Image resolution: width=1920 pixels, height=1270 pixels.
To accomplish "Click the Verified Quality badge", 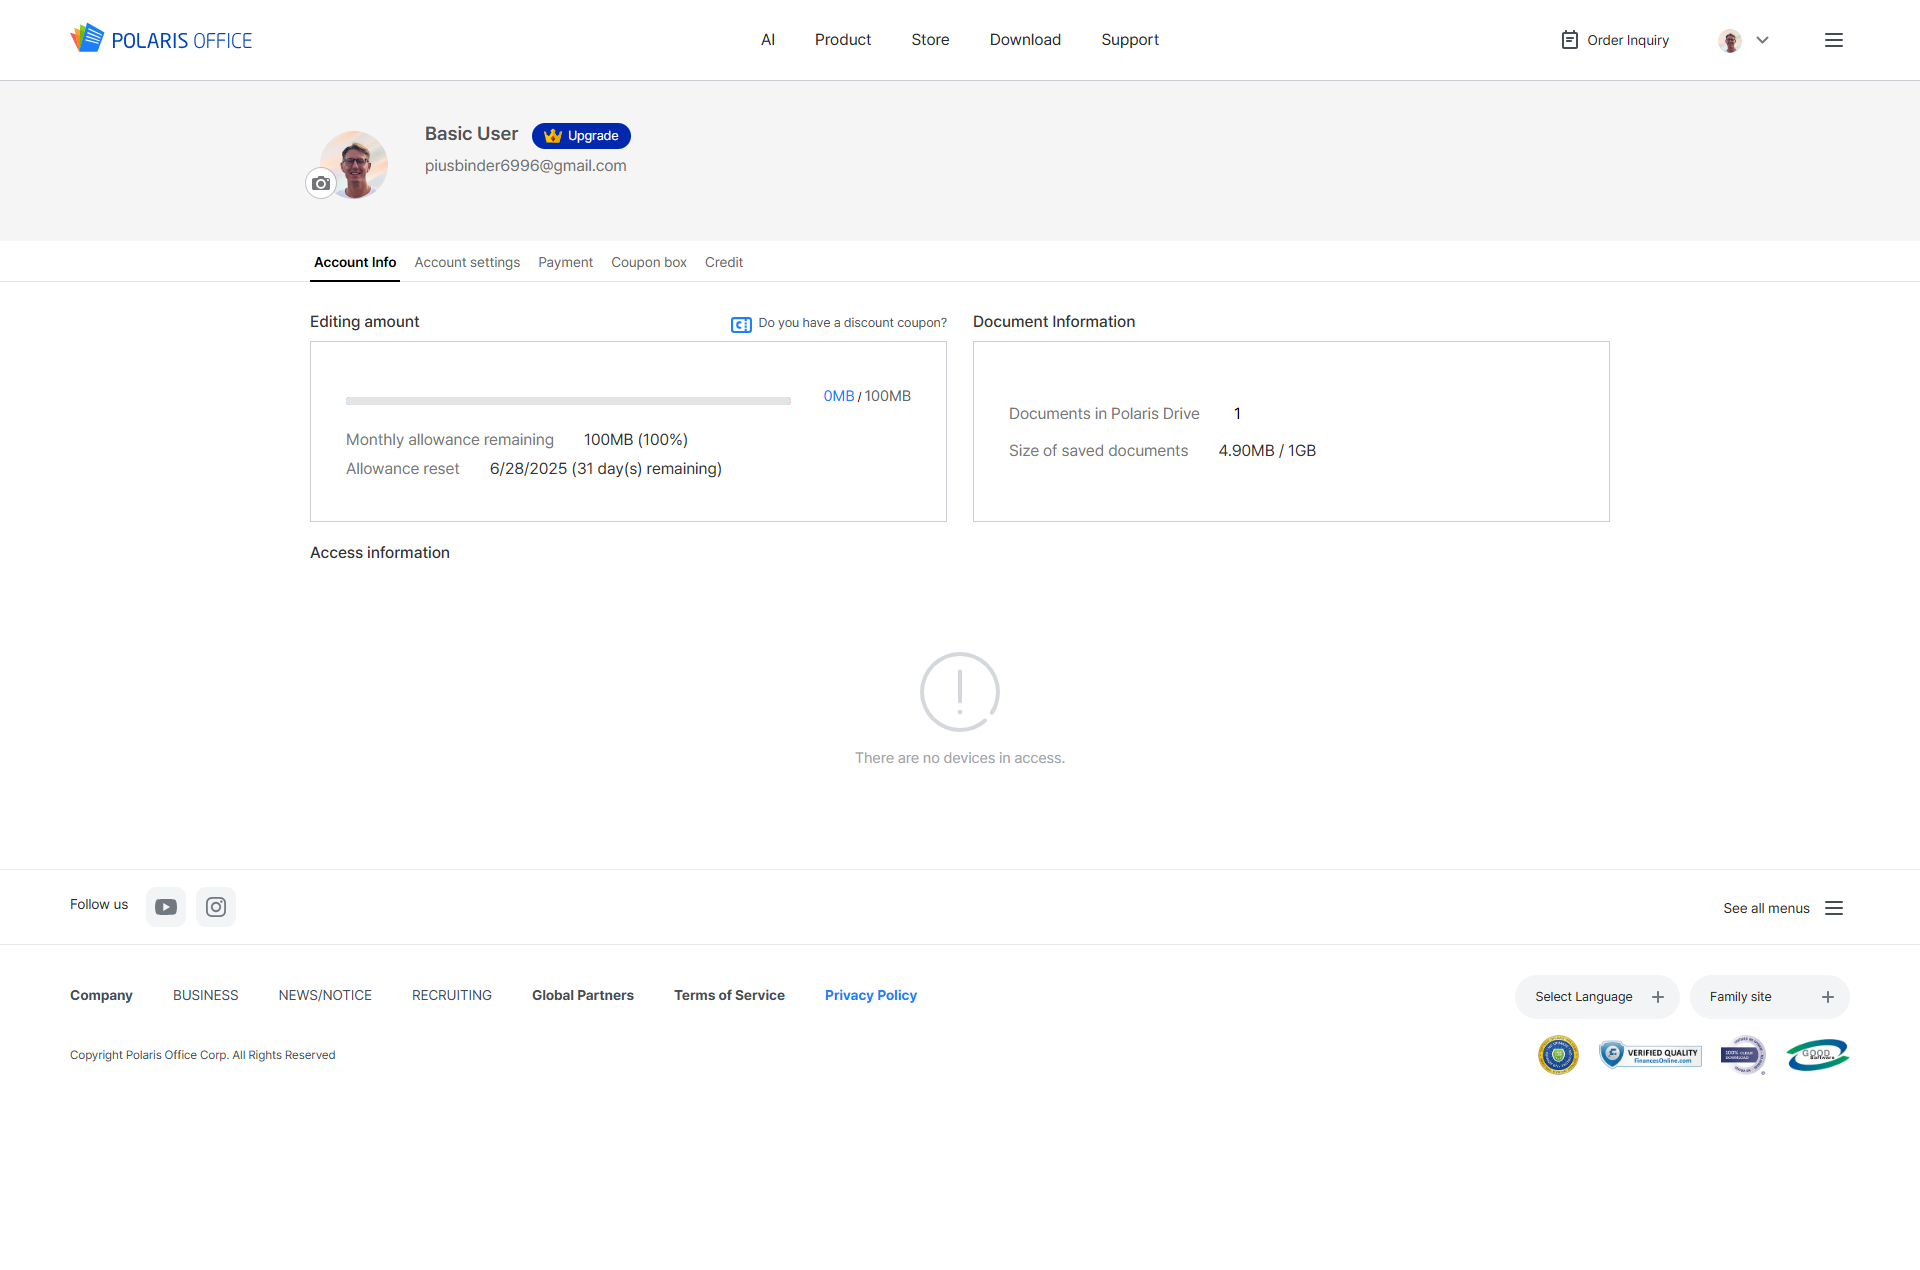I will pos(1650,1054).
